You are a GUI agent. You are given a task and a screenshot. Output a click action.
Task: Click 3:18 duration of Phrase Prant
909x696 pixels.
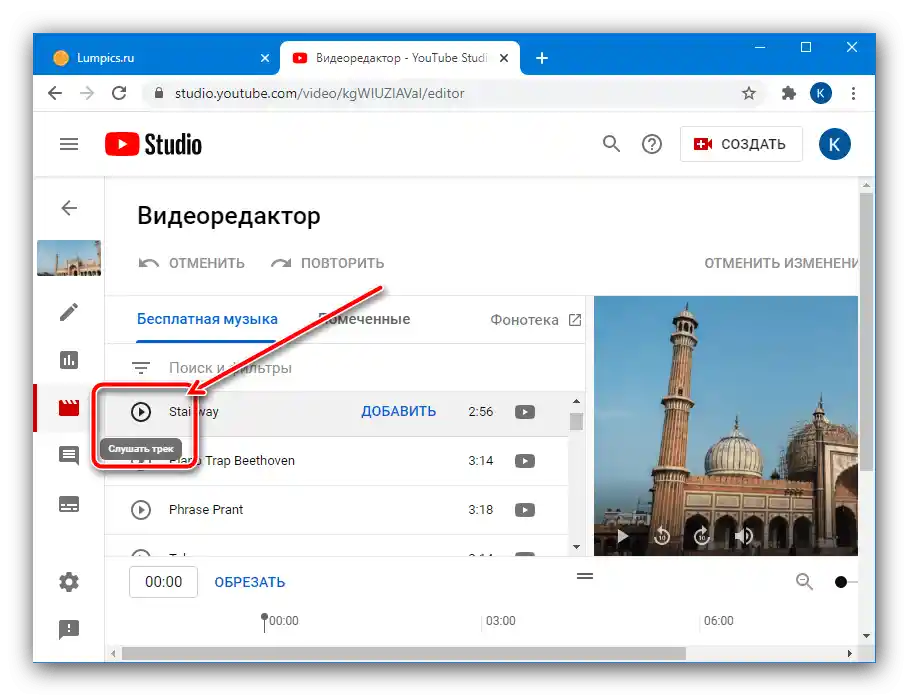(481, 509)
